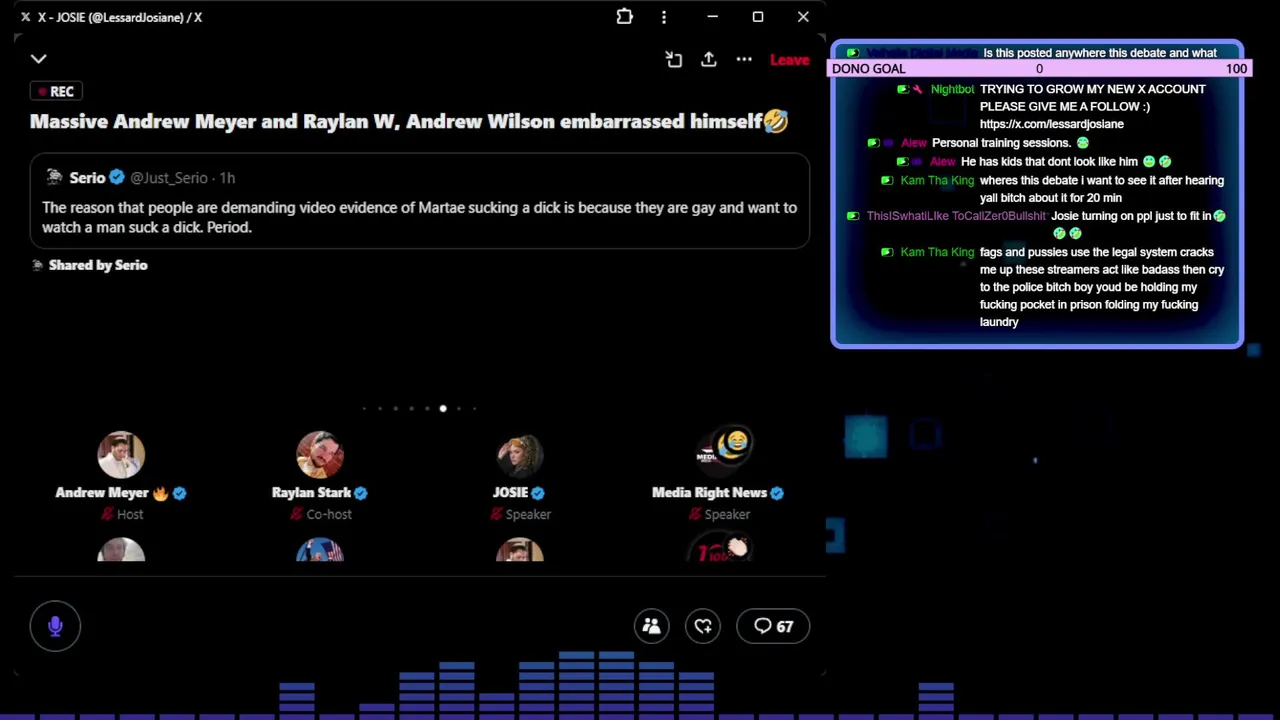Share the Space using the upload icon
The width and height of the screenshot is (1280, 720).
coord(708,59)
